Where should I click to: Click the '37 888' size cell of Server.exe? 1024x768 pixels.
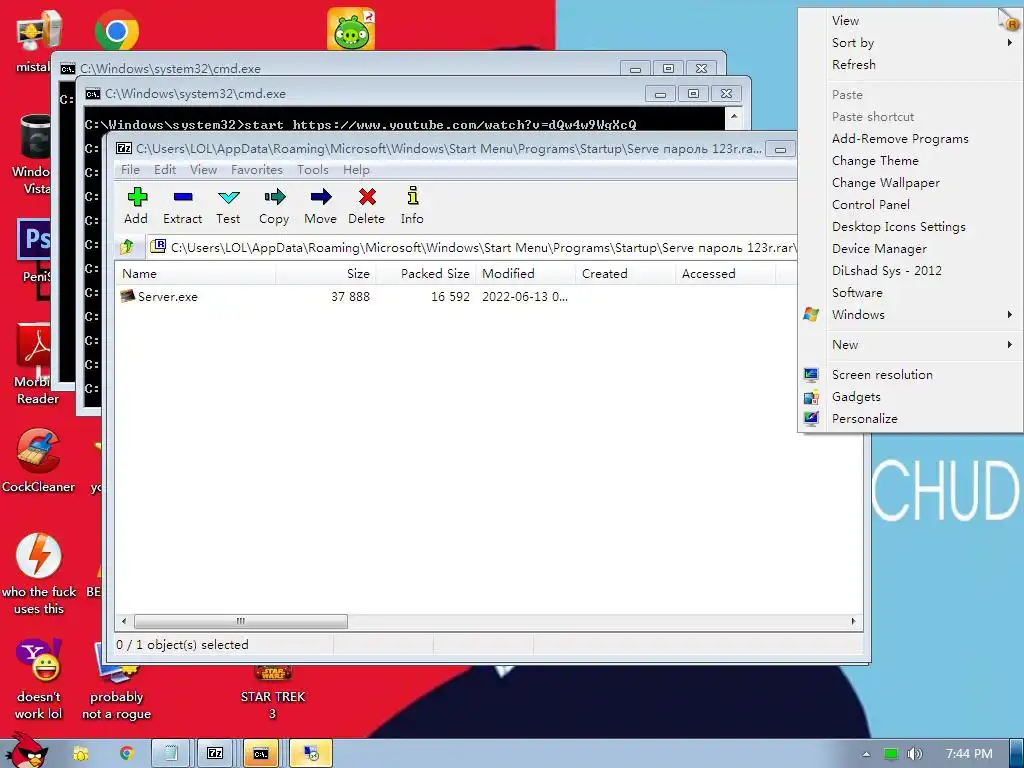point(350,296)
